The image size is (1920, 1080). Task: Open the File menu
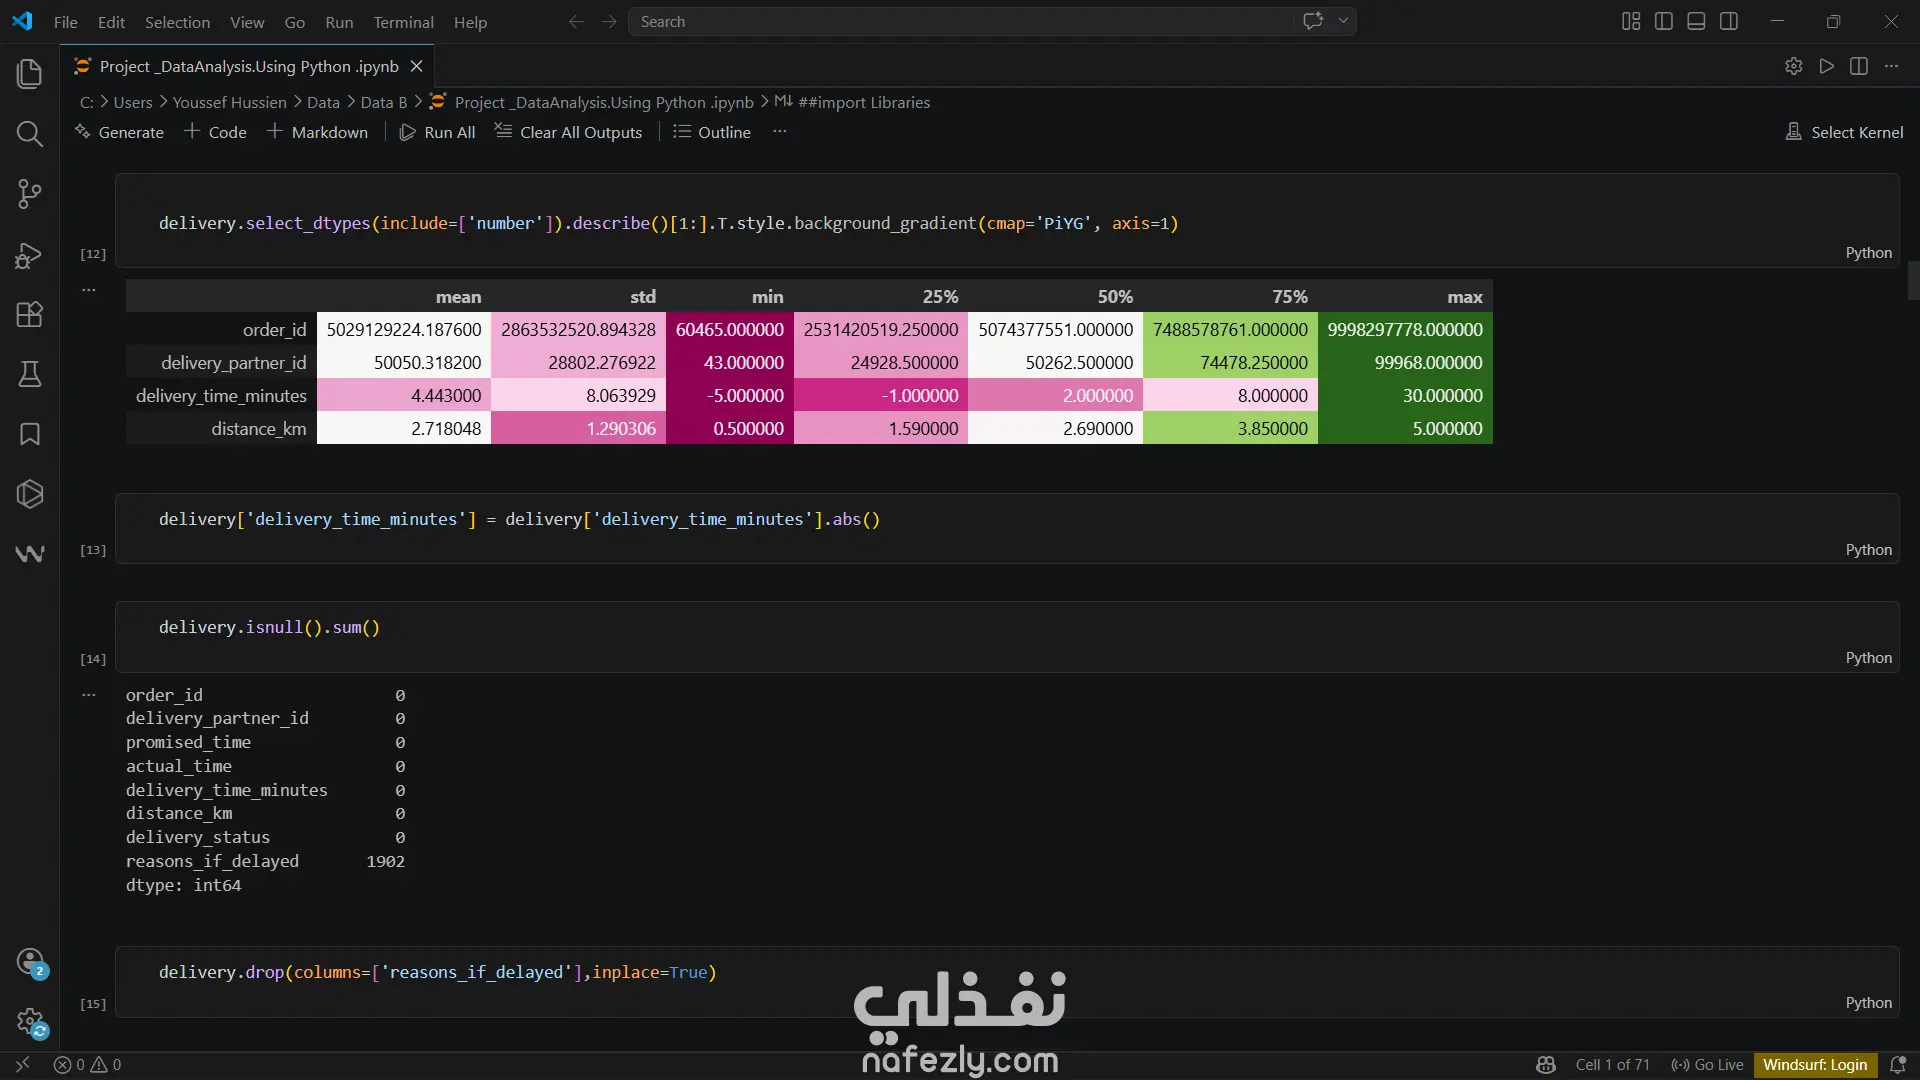65,22
